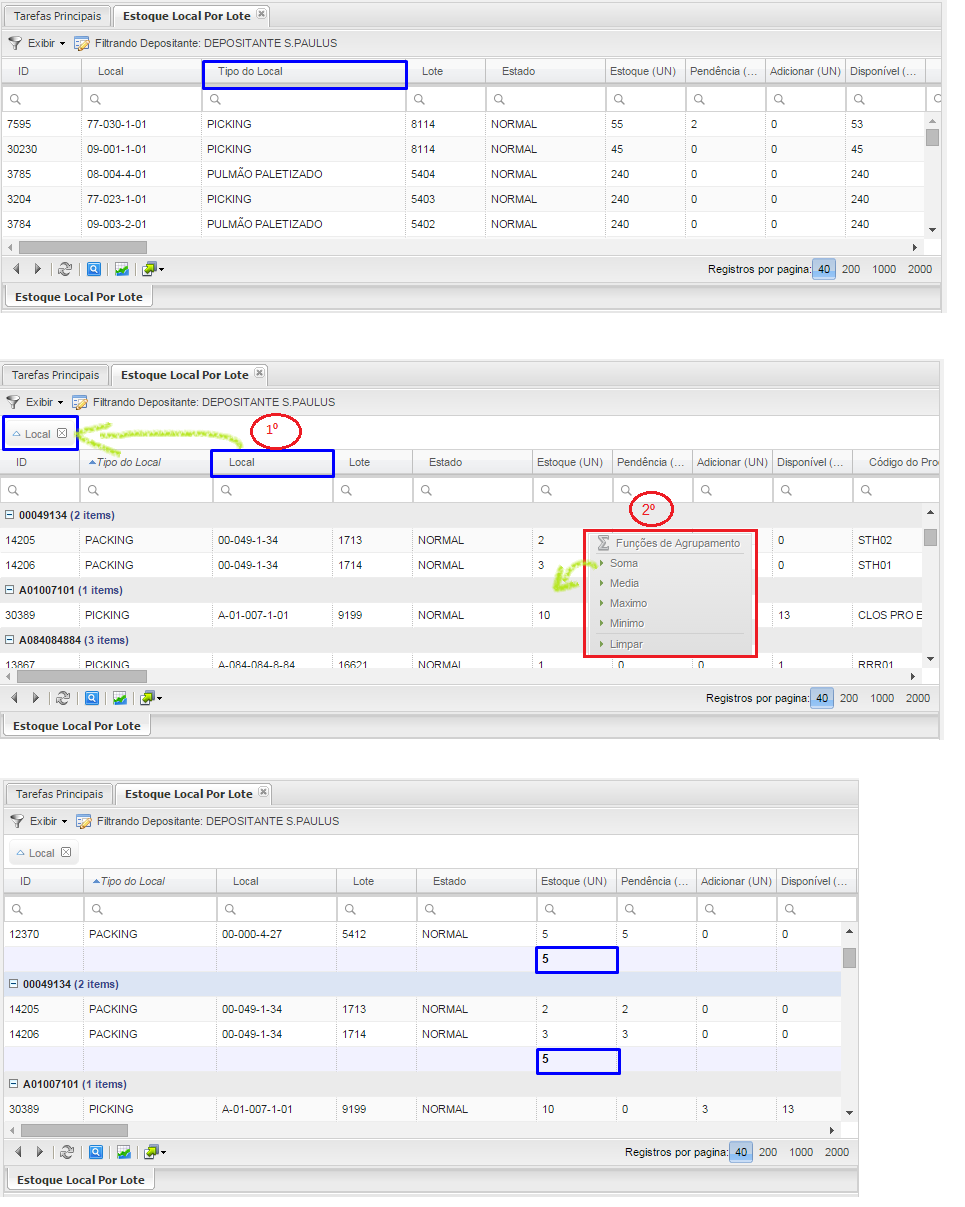Close Estoque Local Por Lote tab, top panel
The image size is (965, 1207).
tap(261, 14)
